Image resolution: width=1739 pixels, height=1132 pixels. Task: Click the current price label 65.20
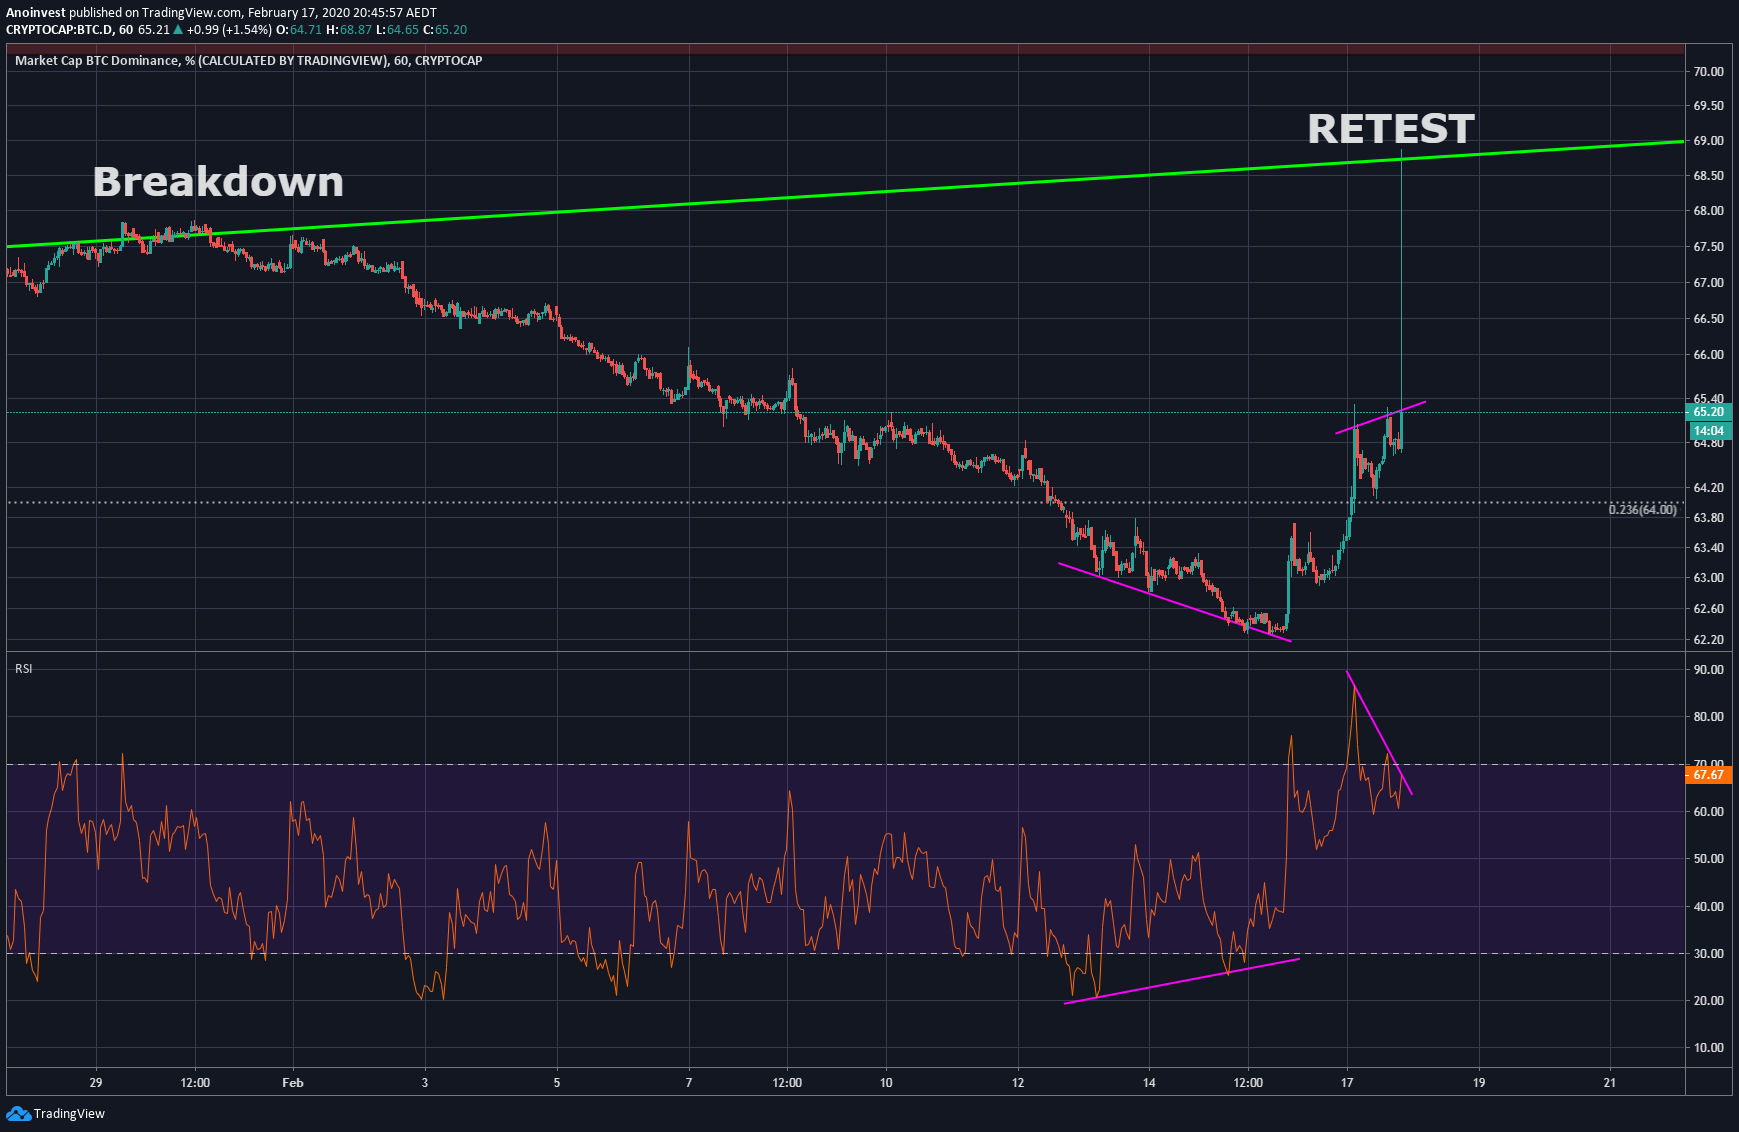point(1709,412)
